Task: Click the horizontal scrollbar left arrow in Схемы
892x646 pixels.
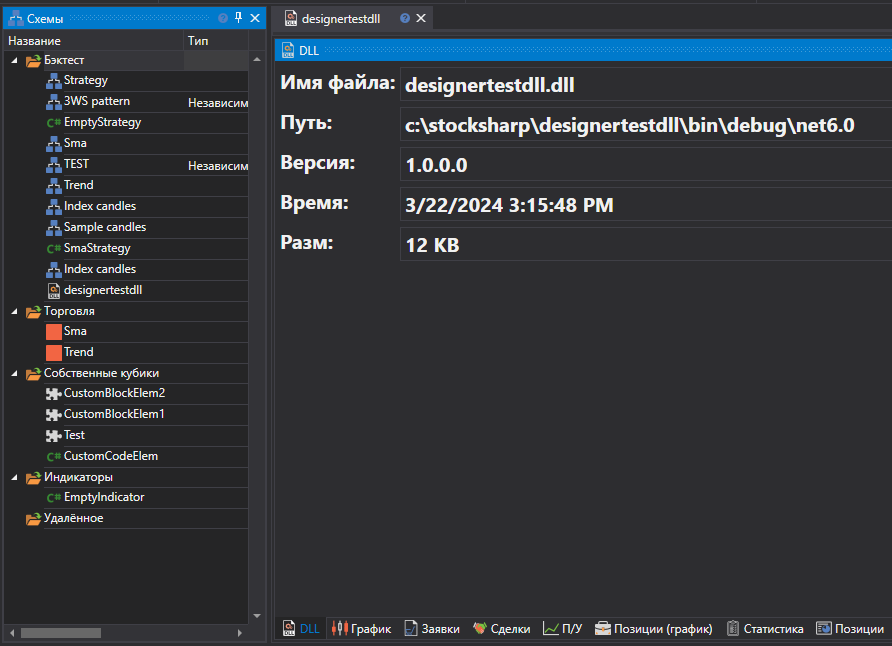Action: pyautogui.click(x=13, y=633)
